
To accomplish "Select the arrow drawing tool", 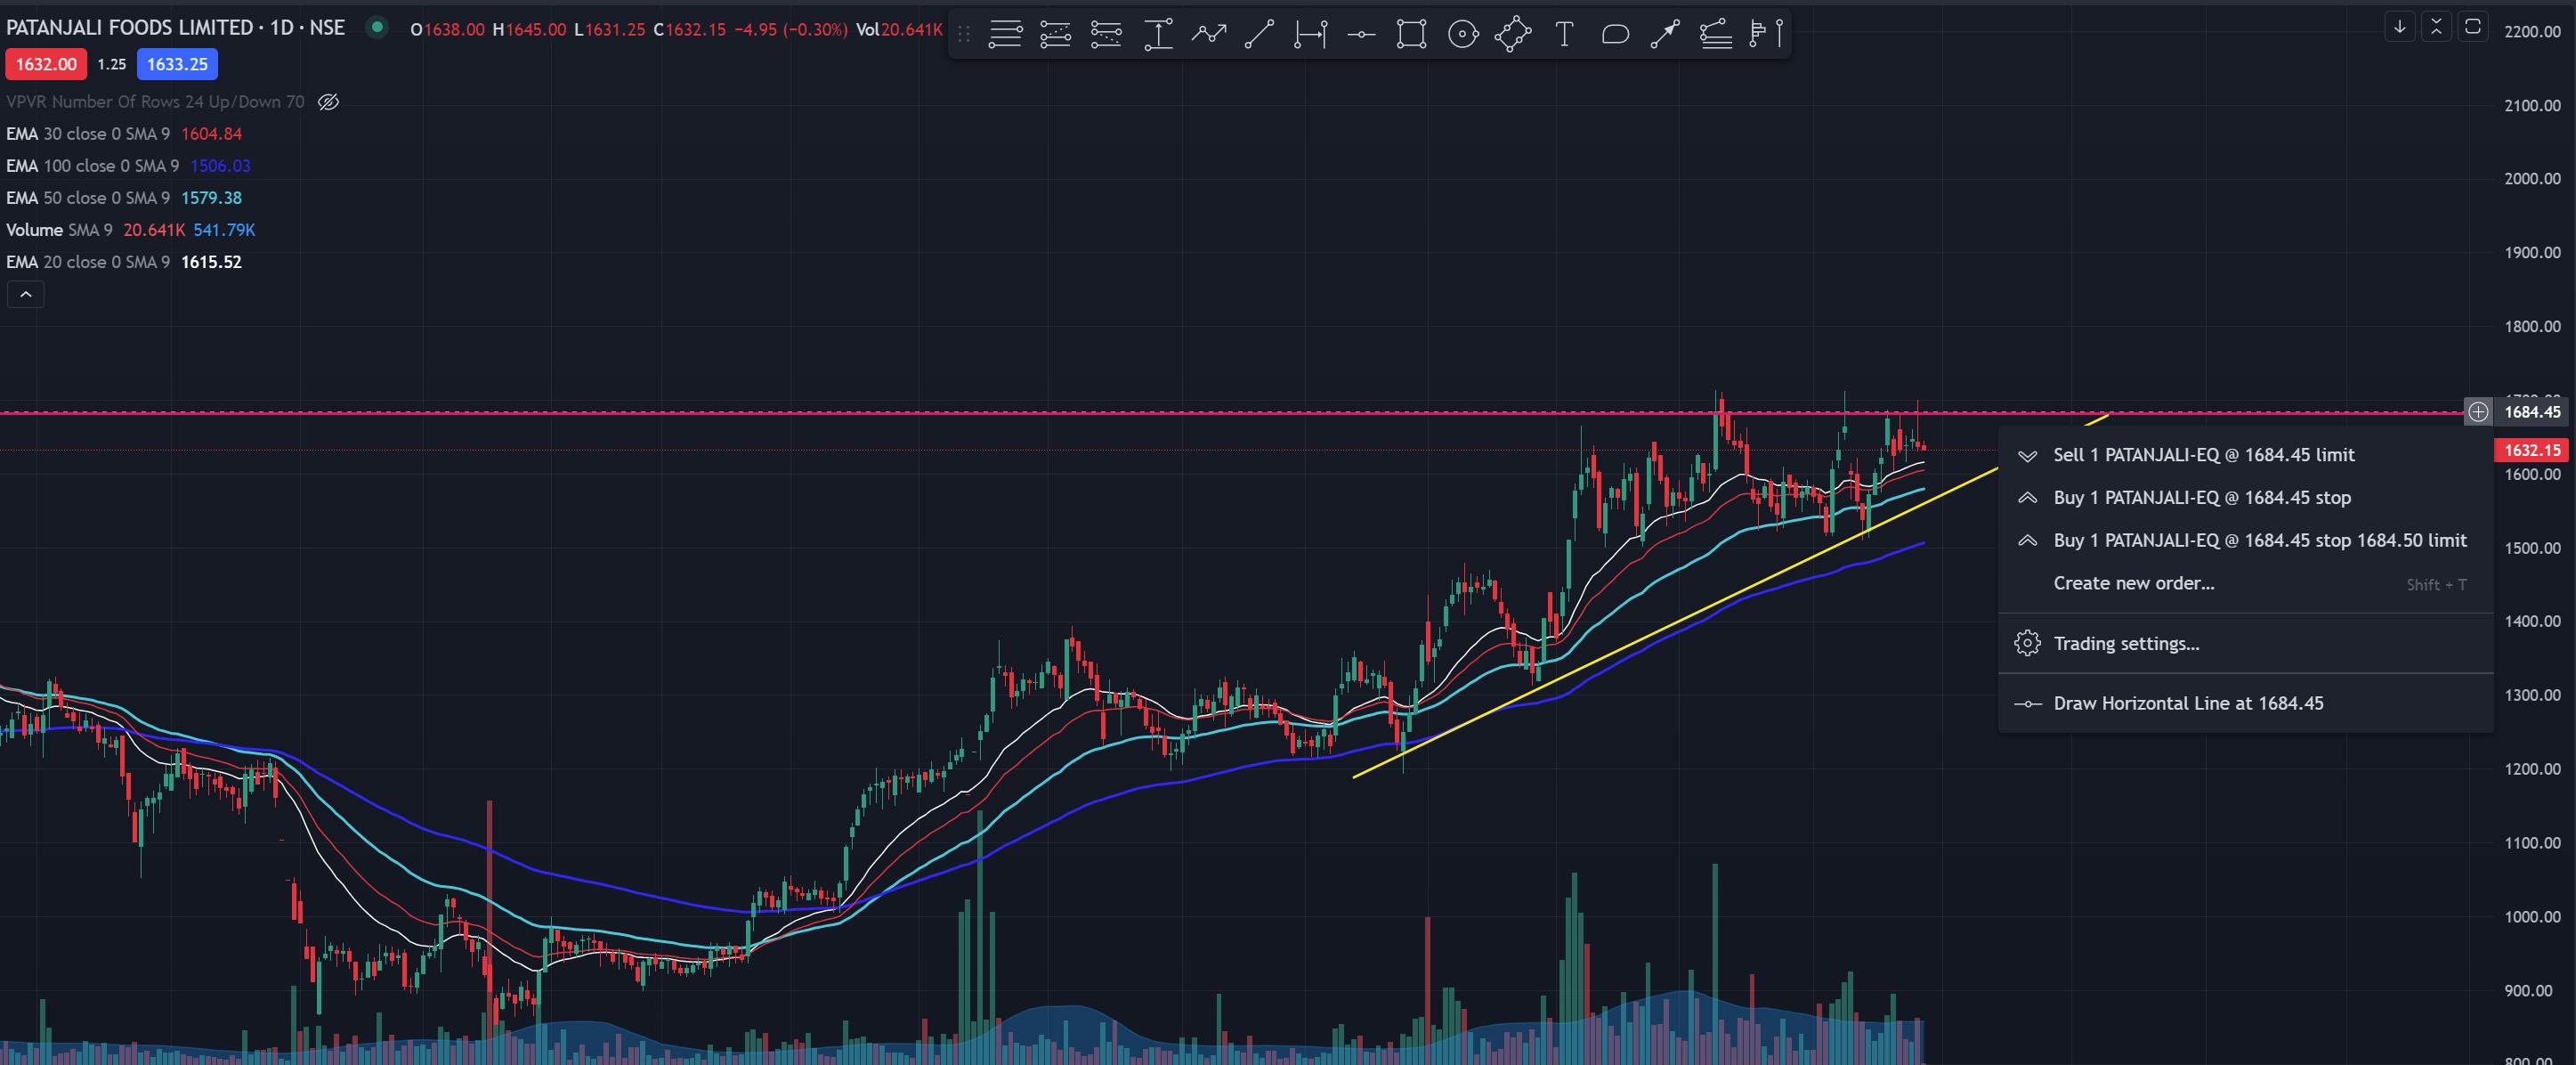I will (1665, 35).
